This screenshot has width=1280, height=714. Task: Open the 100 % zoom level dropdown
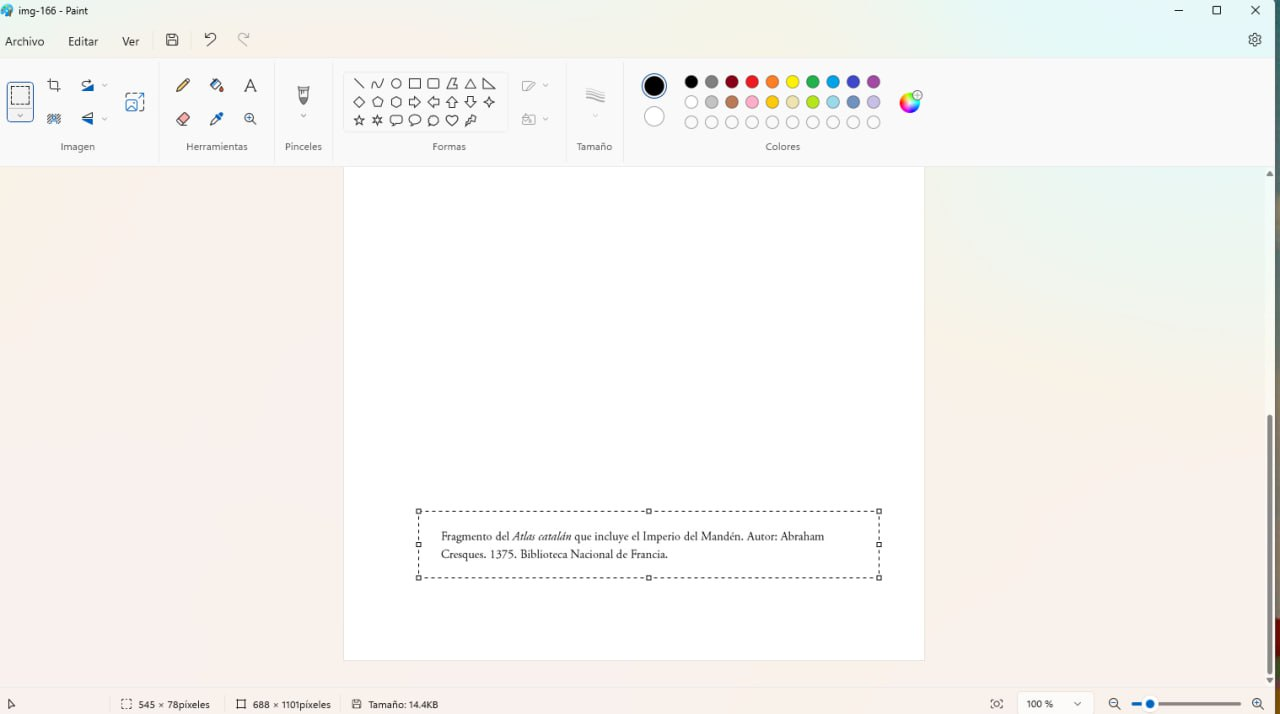tap(1054, 704)
